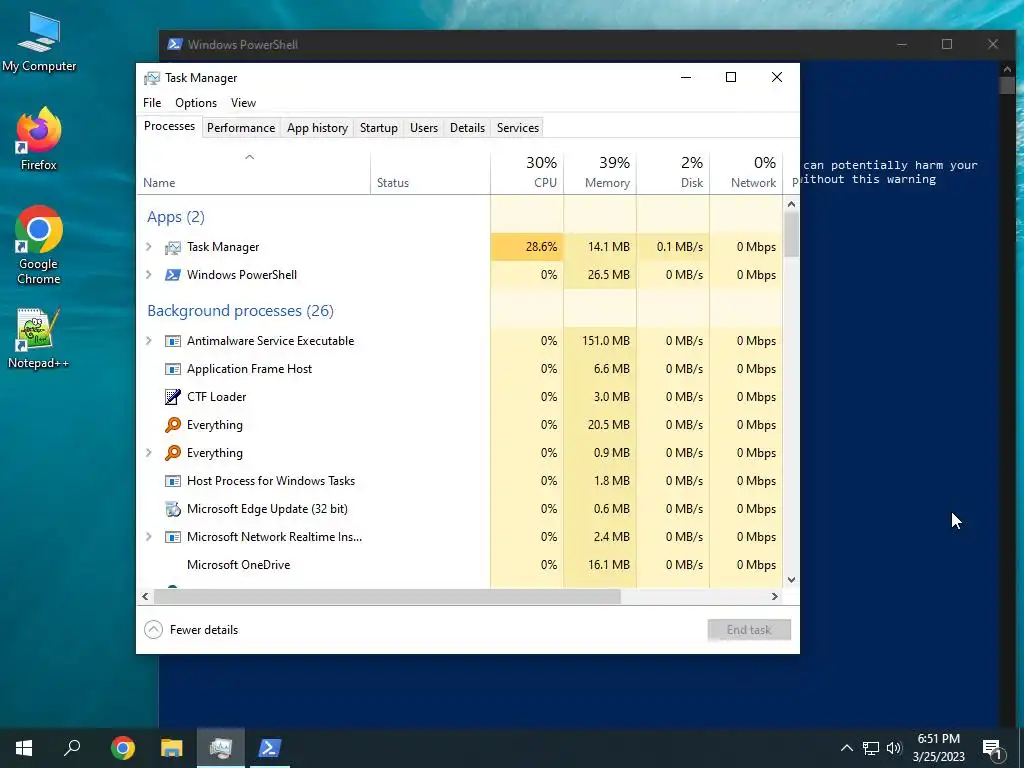This screenshot has width=1024, height=768.
Task: Click the Task Manager process icon
Action: (172, 248)
